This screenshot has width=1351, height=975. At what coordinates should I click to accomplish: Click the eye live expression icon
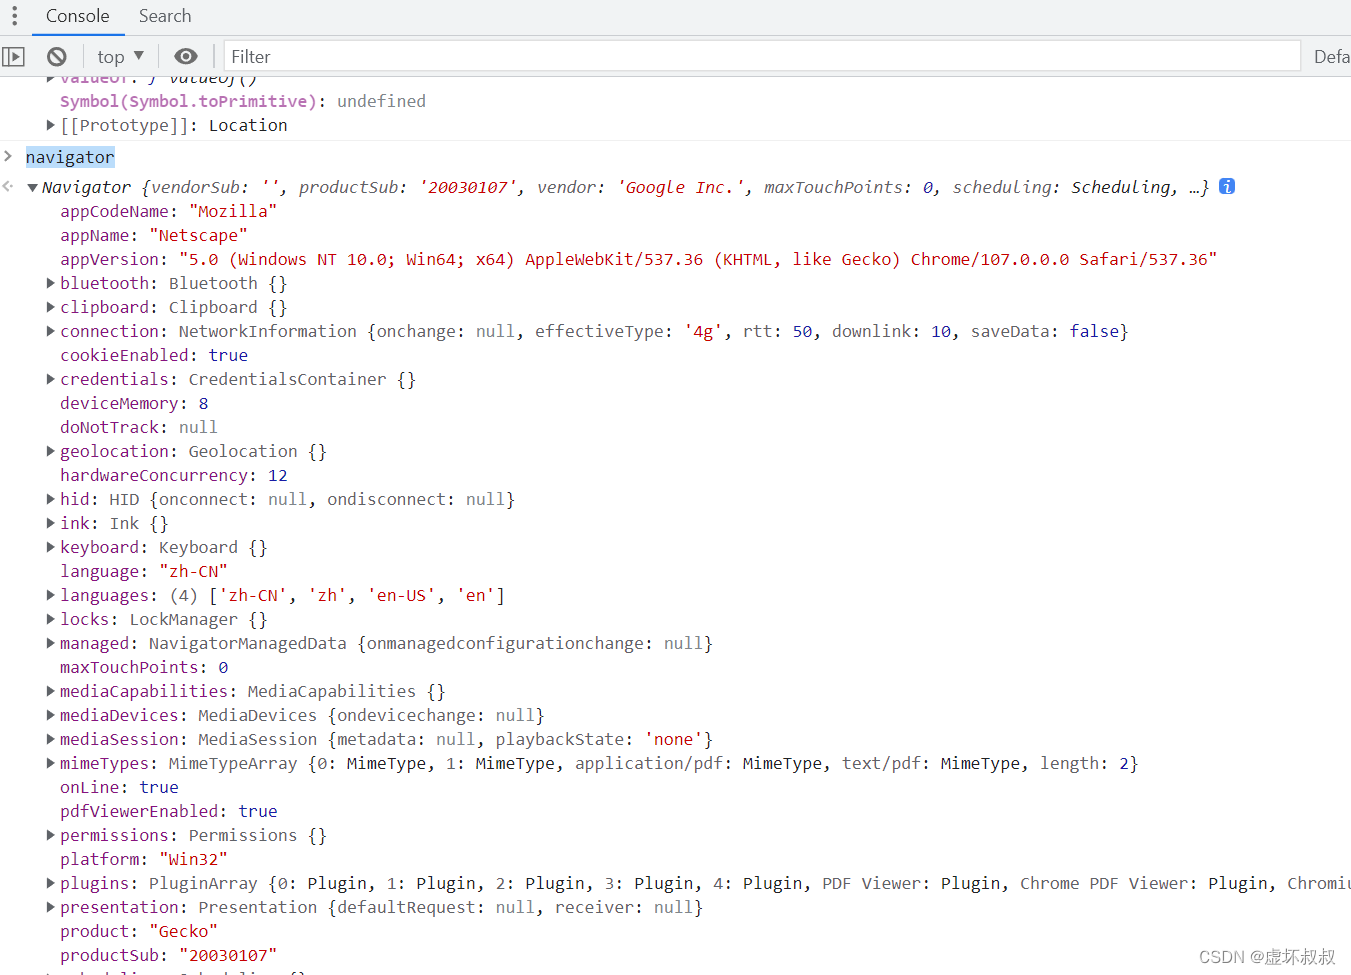(186, 56)
